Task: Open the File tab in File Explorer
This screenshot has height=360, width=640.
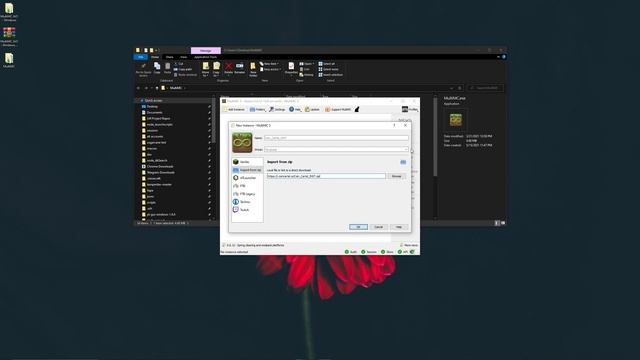Action: (141, 57)
